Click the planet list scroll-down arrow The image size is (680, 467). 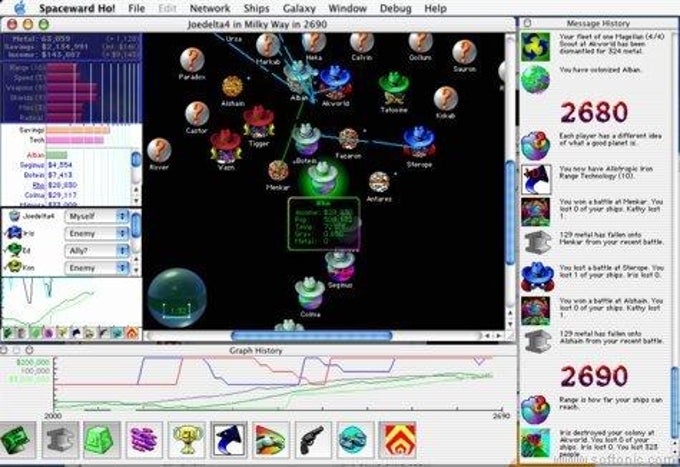(137, 201)
